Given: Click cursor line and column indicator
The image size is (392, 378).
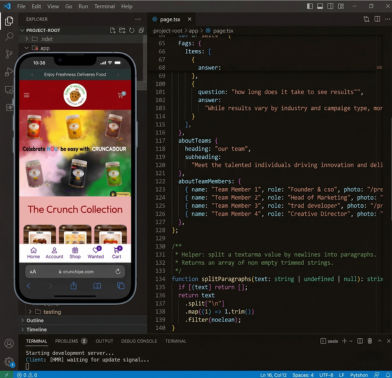Looking at the screenshot, I should click(x=273, y=375).
